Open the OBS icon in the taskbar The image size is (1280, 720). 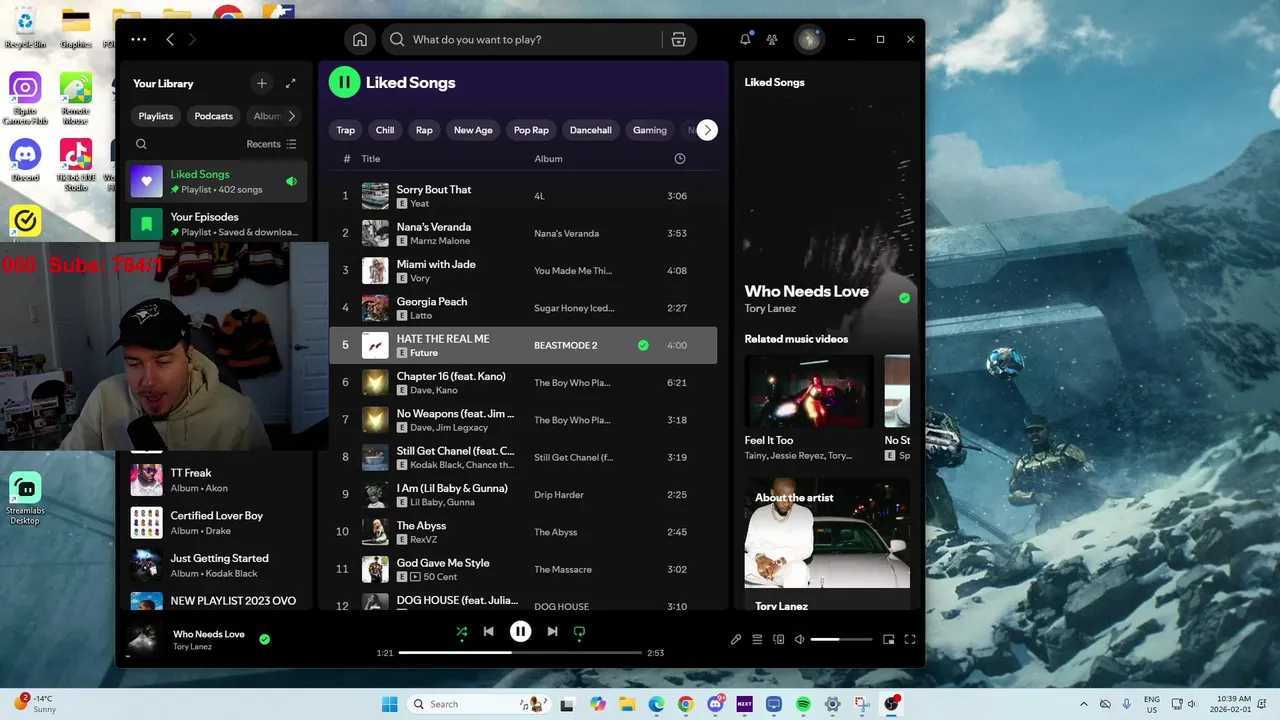point(891,704)
